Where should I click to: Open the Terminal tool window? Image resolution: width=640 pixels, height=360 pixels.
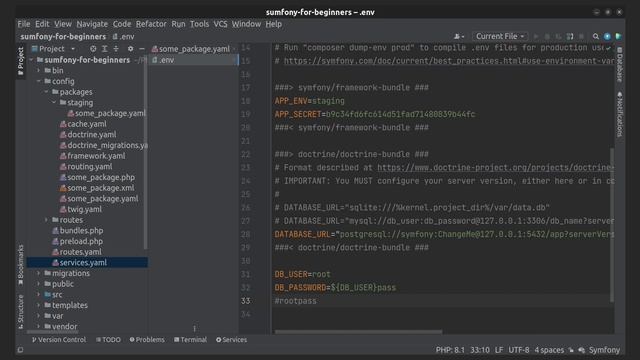[x=190, y=340]
